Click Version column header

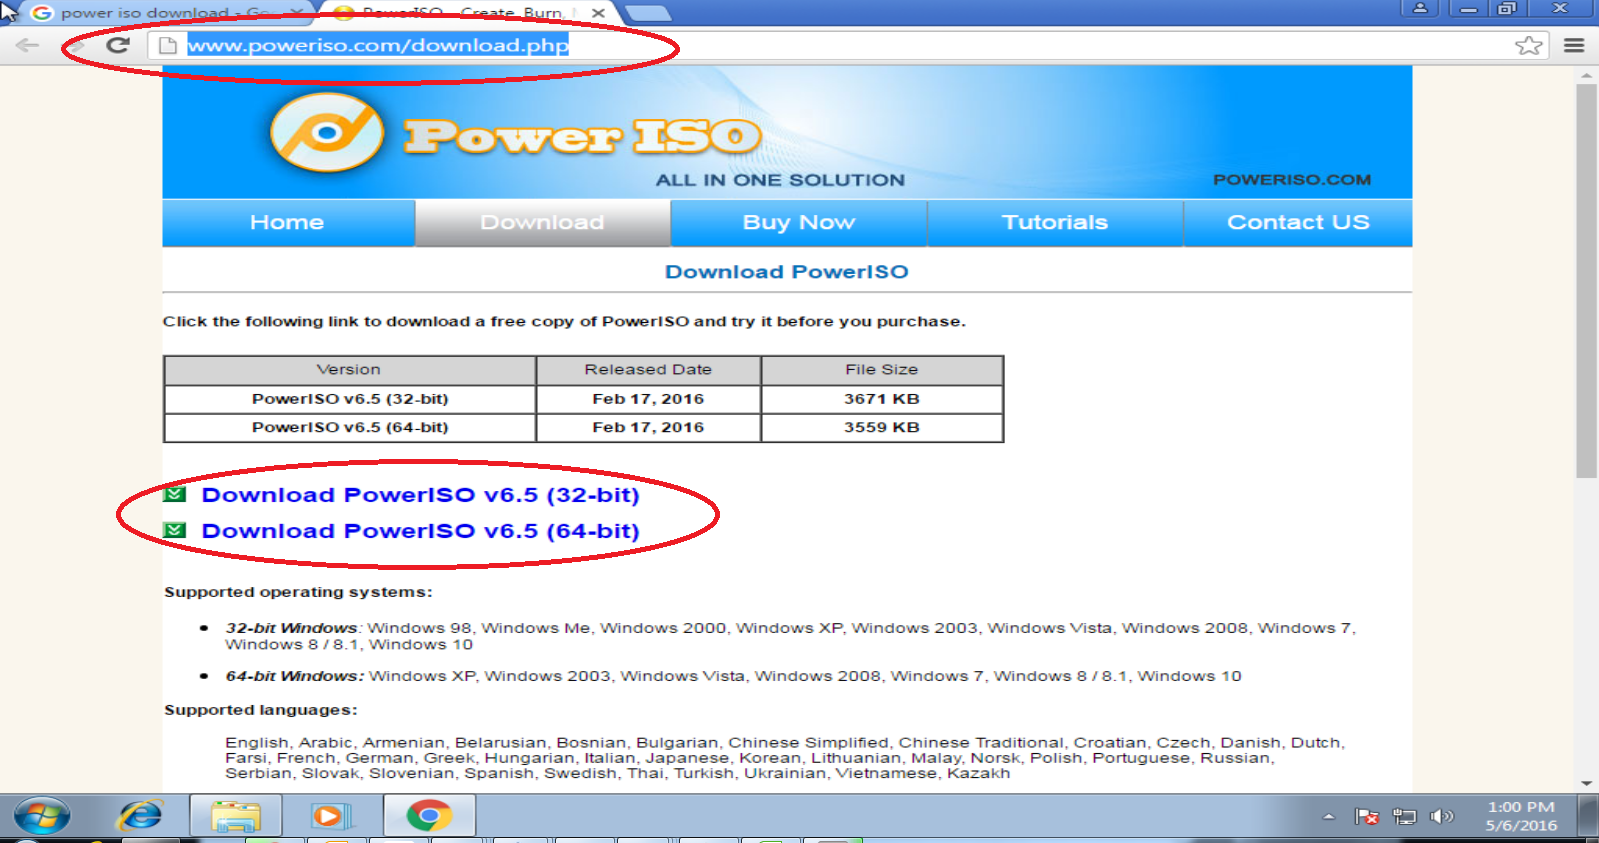[349, 370]
